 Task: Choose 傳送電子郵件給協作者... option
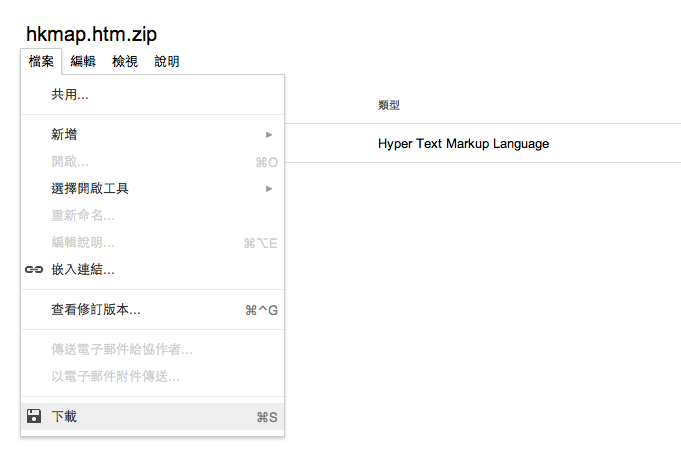tap(122, 349)
